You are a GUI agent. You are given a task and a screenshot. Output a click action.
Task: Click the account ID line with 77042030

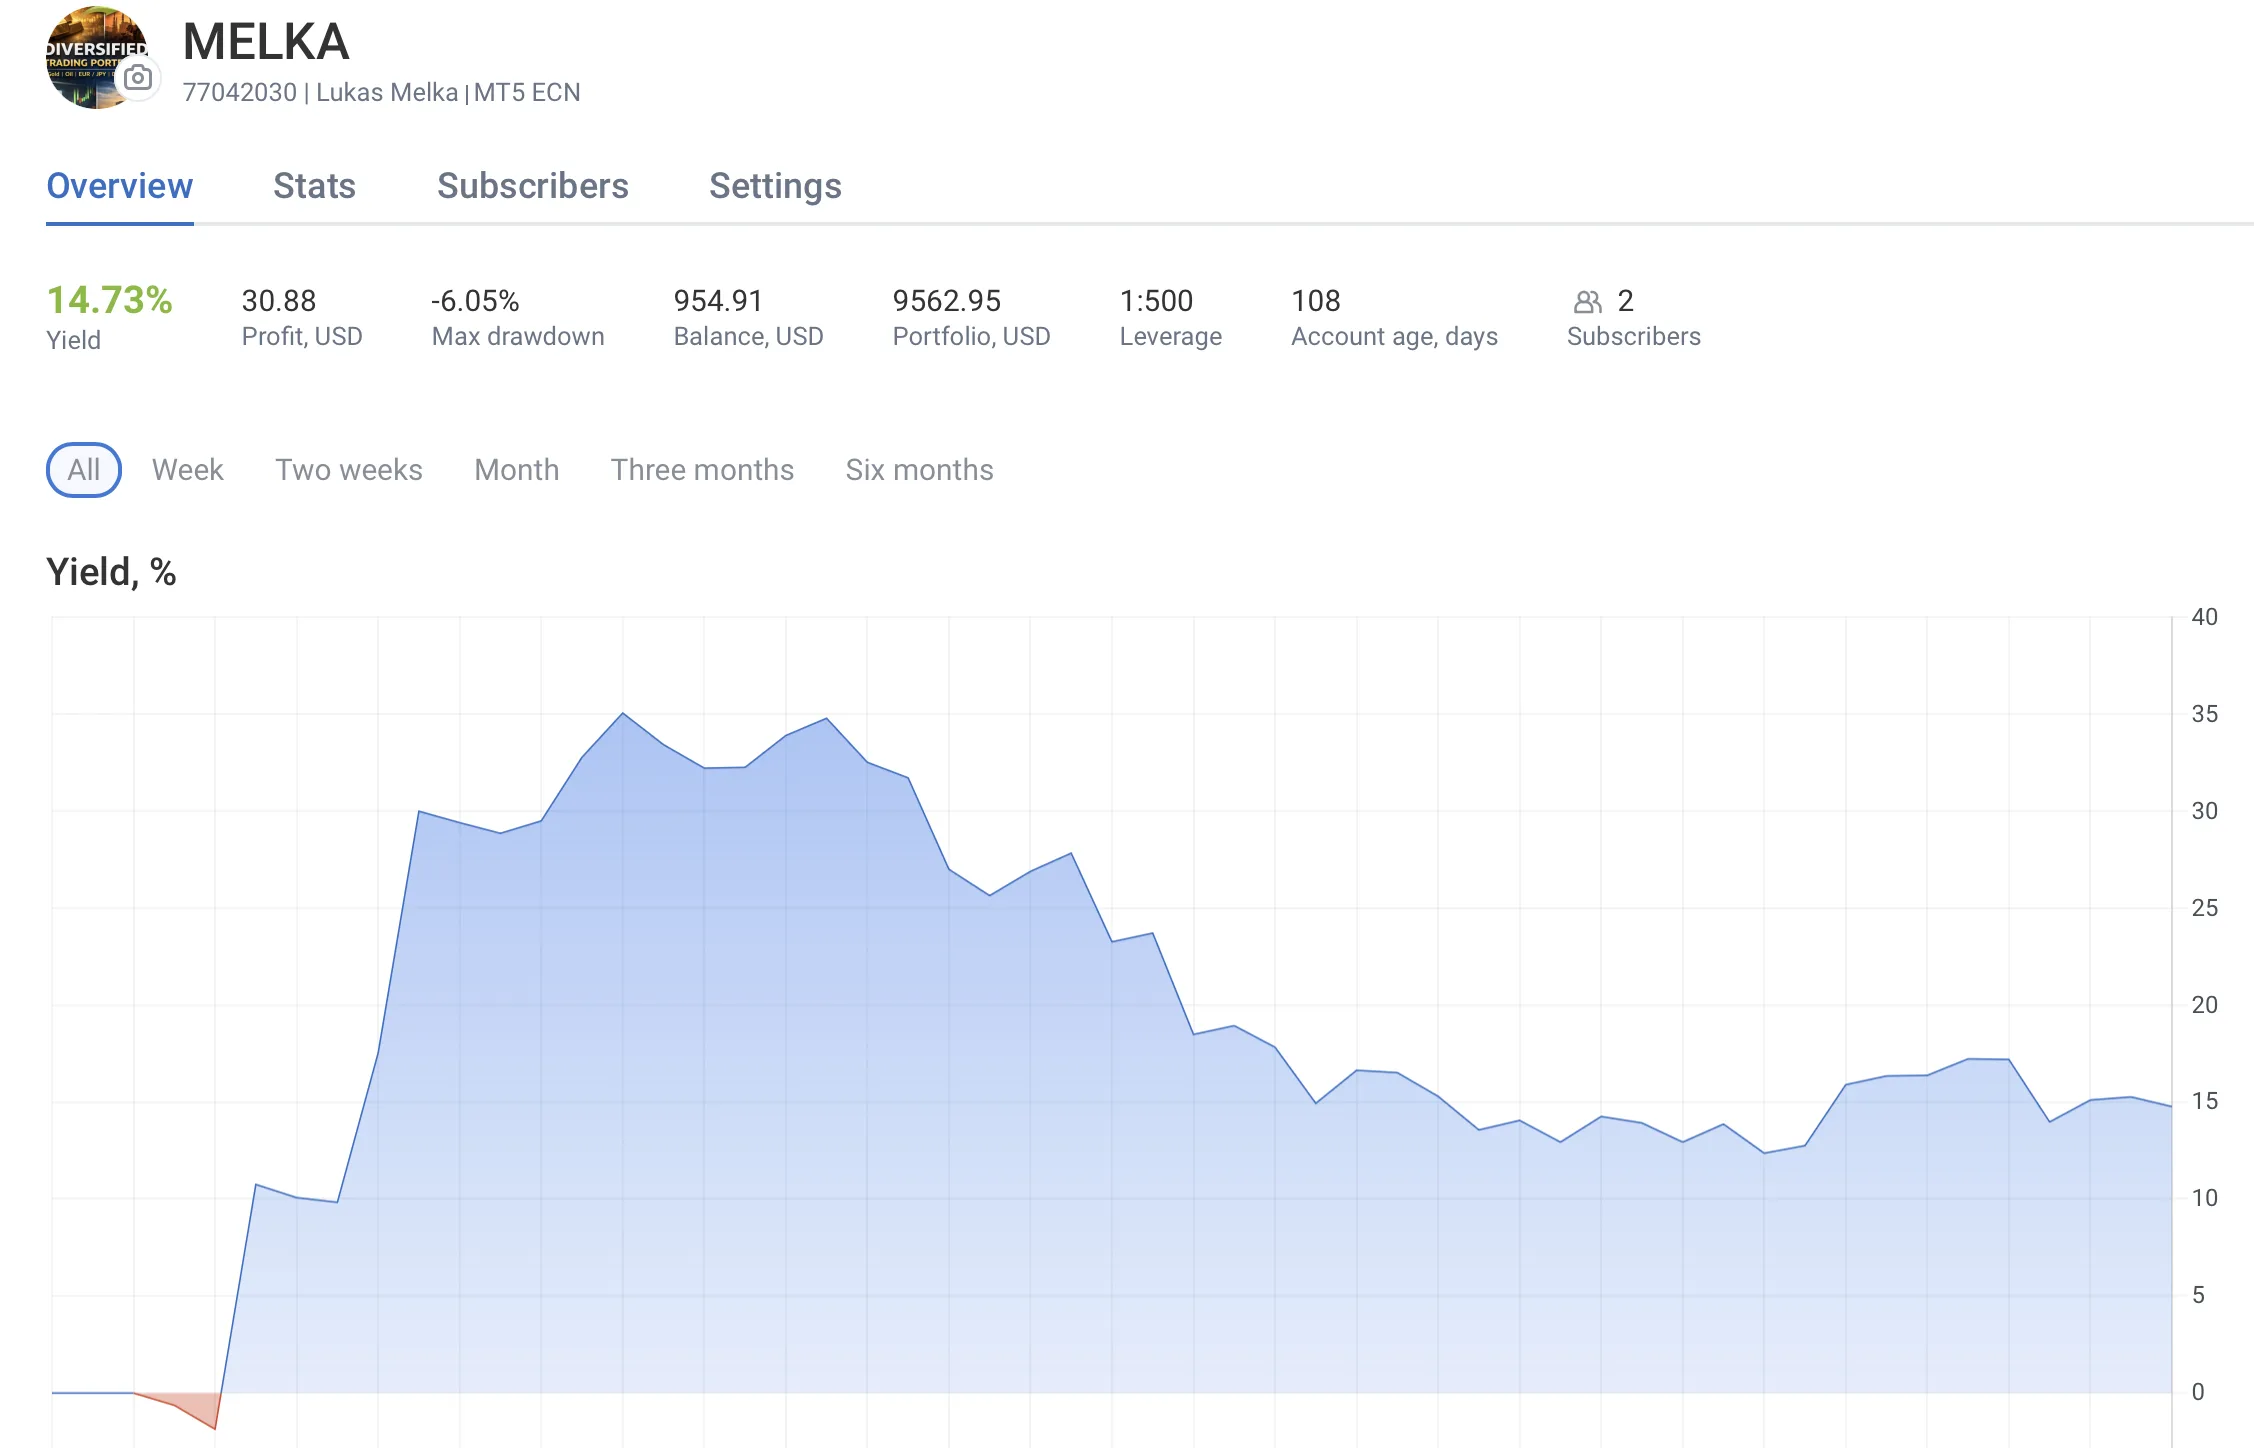381,92
